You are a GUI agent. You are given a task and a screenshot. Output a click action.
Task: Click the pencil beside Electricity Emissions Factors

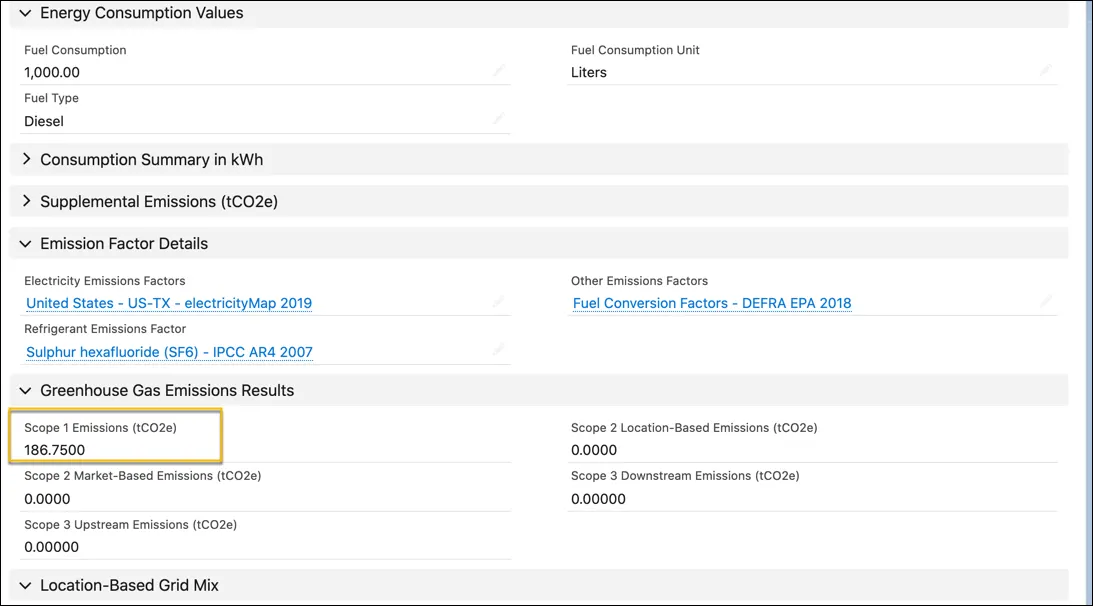(498, 302)
